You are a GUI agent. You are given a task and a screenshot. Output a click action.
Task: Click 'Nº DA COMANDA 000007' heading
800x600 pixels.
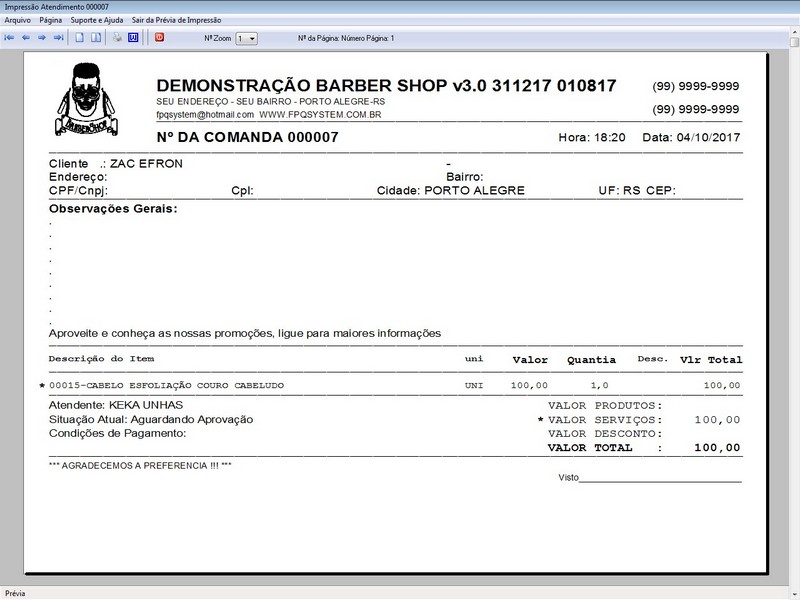tap(247, 137)
